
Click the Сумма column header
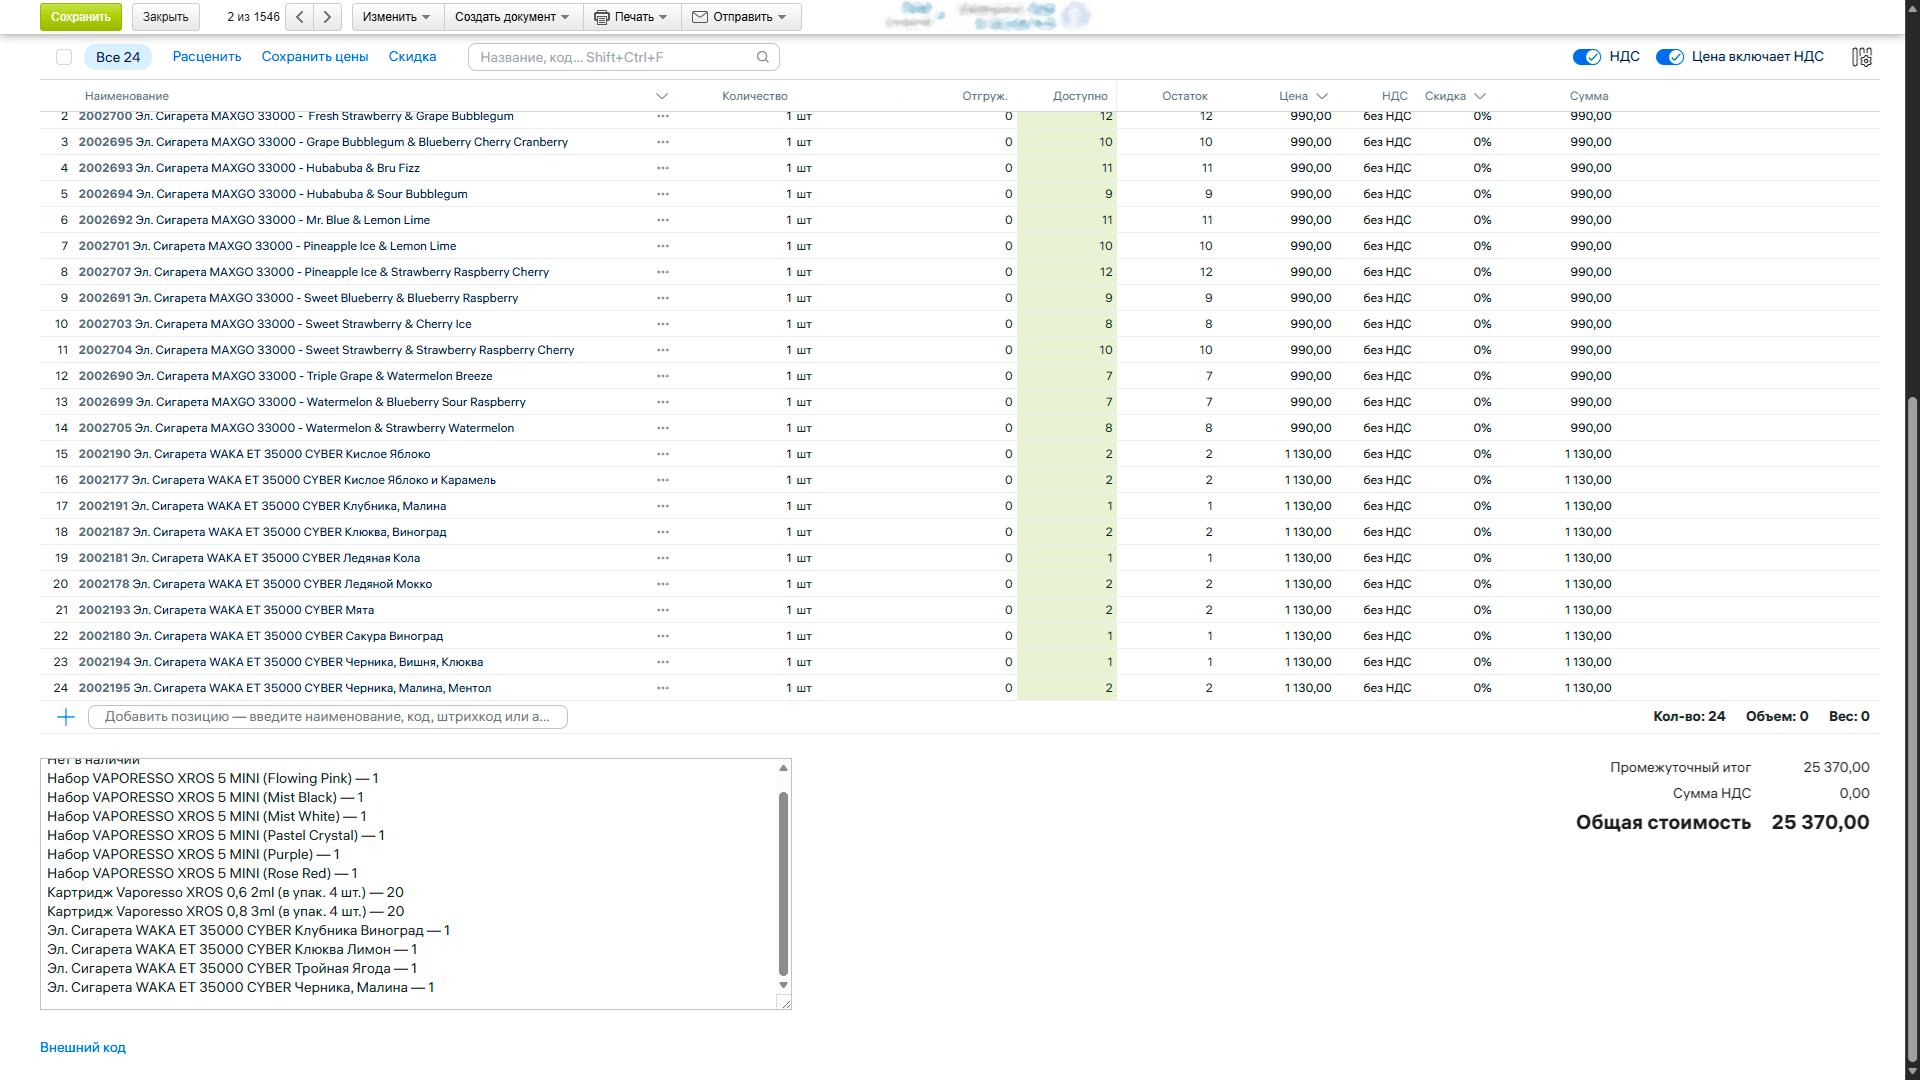point(1589,96)
